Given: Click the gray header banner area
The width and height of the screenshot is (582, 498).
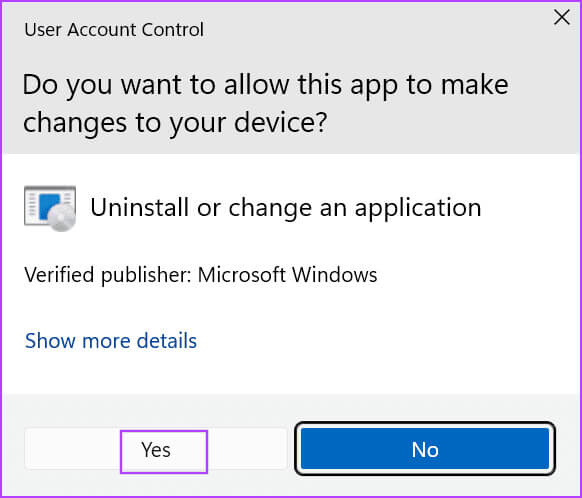Looking at the screenshot, I should [x=291, y=78].
